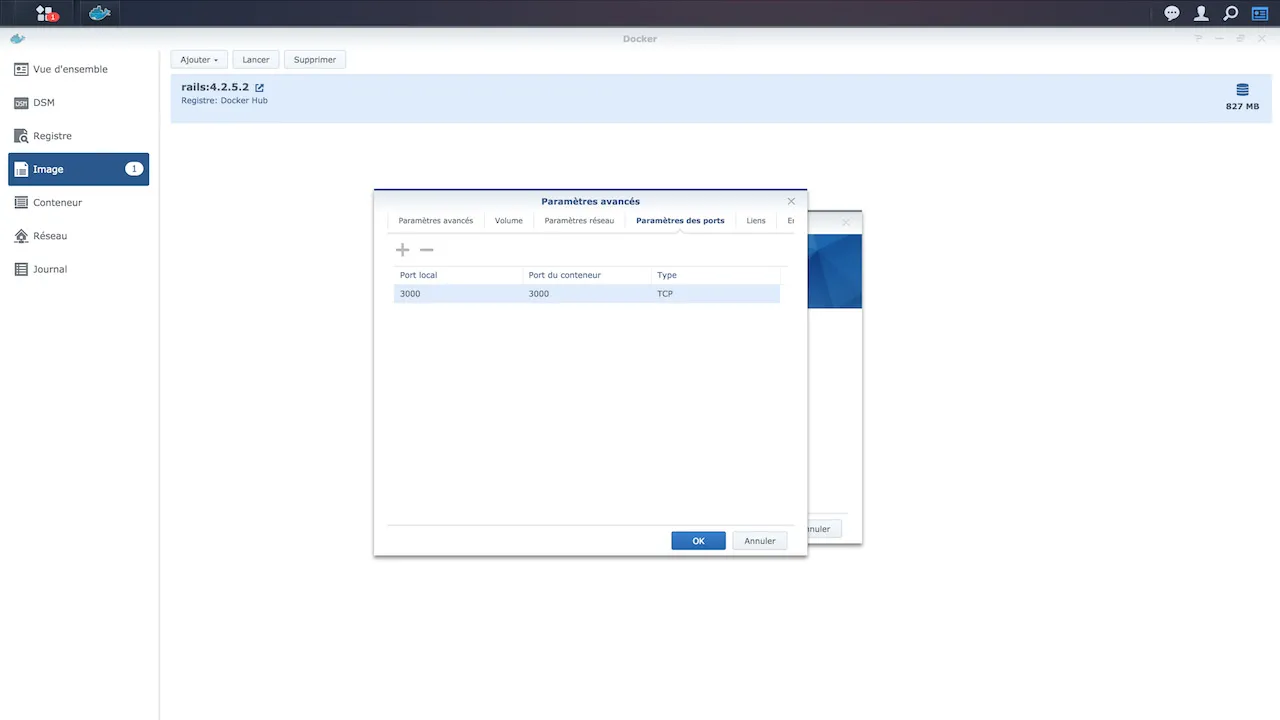1280x720 pixels.
Task: Select the rails:4.2.5.2 image name
Action: click(215, 87)
